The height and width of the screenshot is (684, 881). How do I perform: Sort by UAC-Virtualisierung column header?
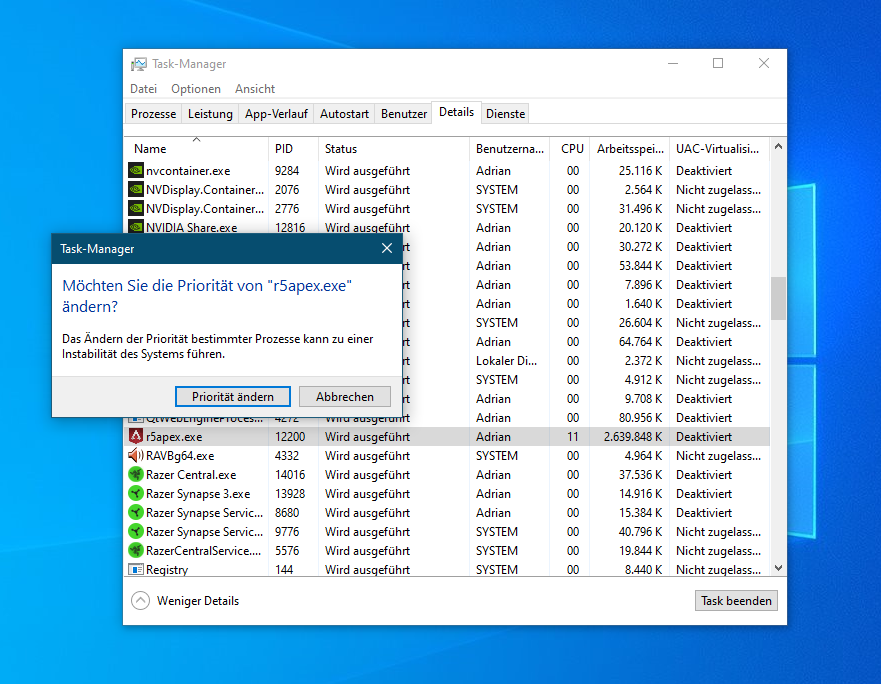point(719,148)
